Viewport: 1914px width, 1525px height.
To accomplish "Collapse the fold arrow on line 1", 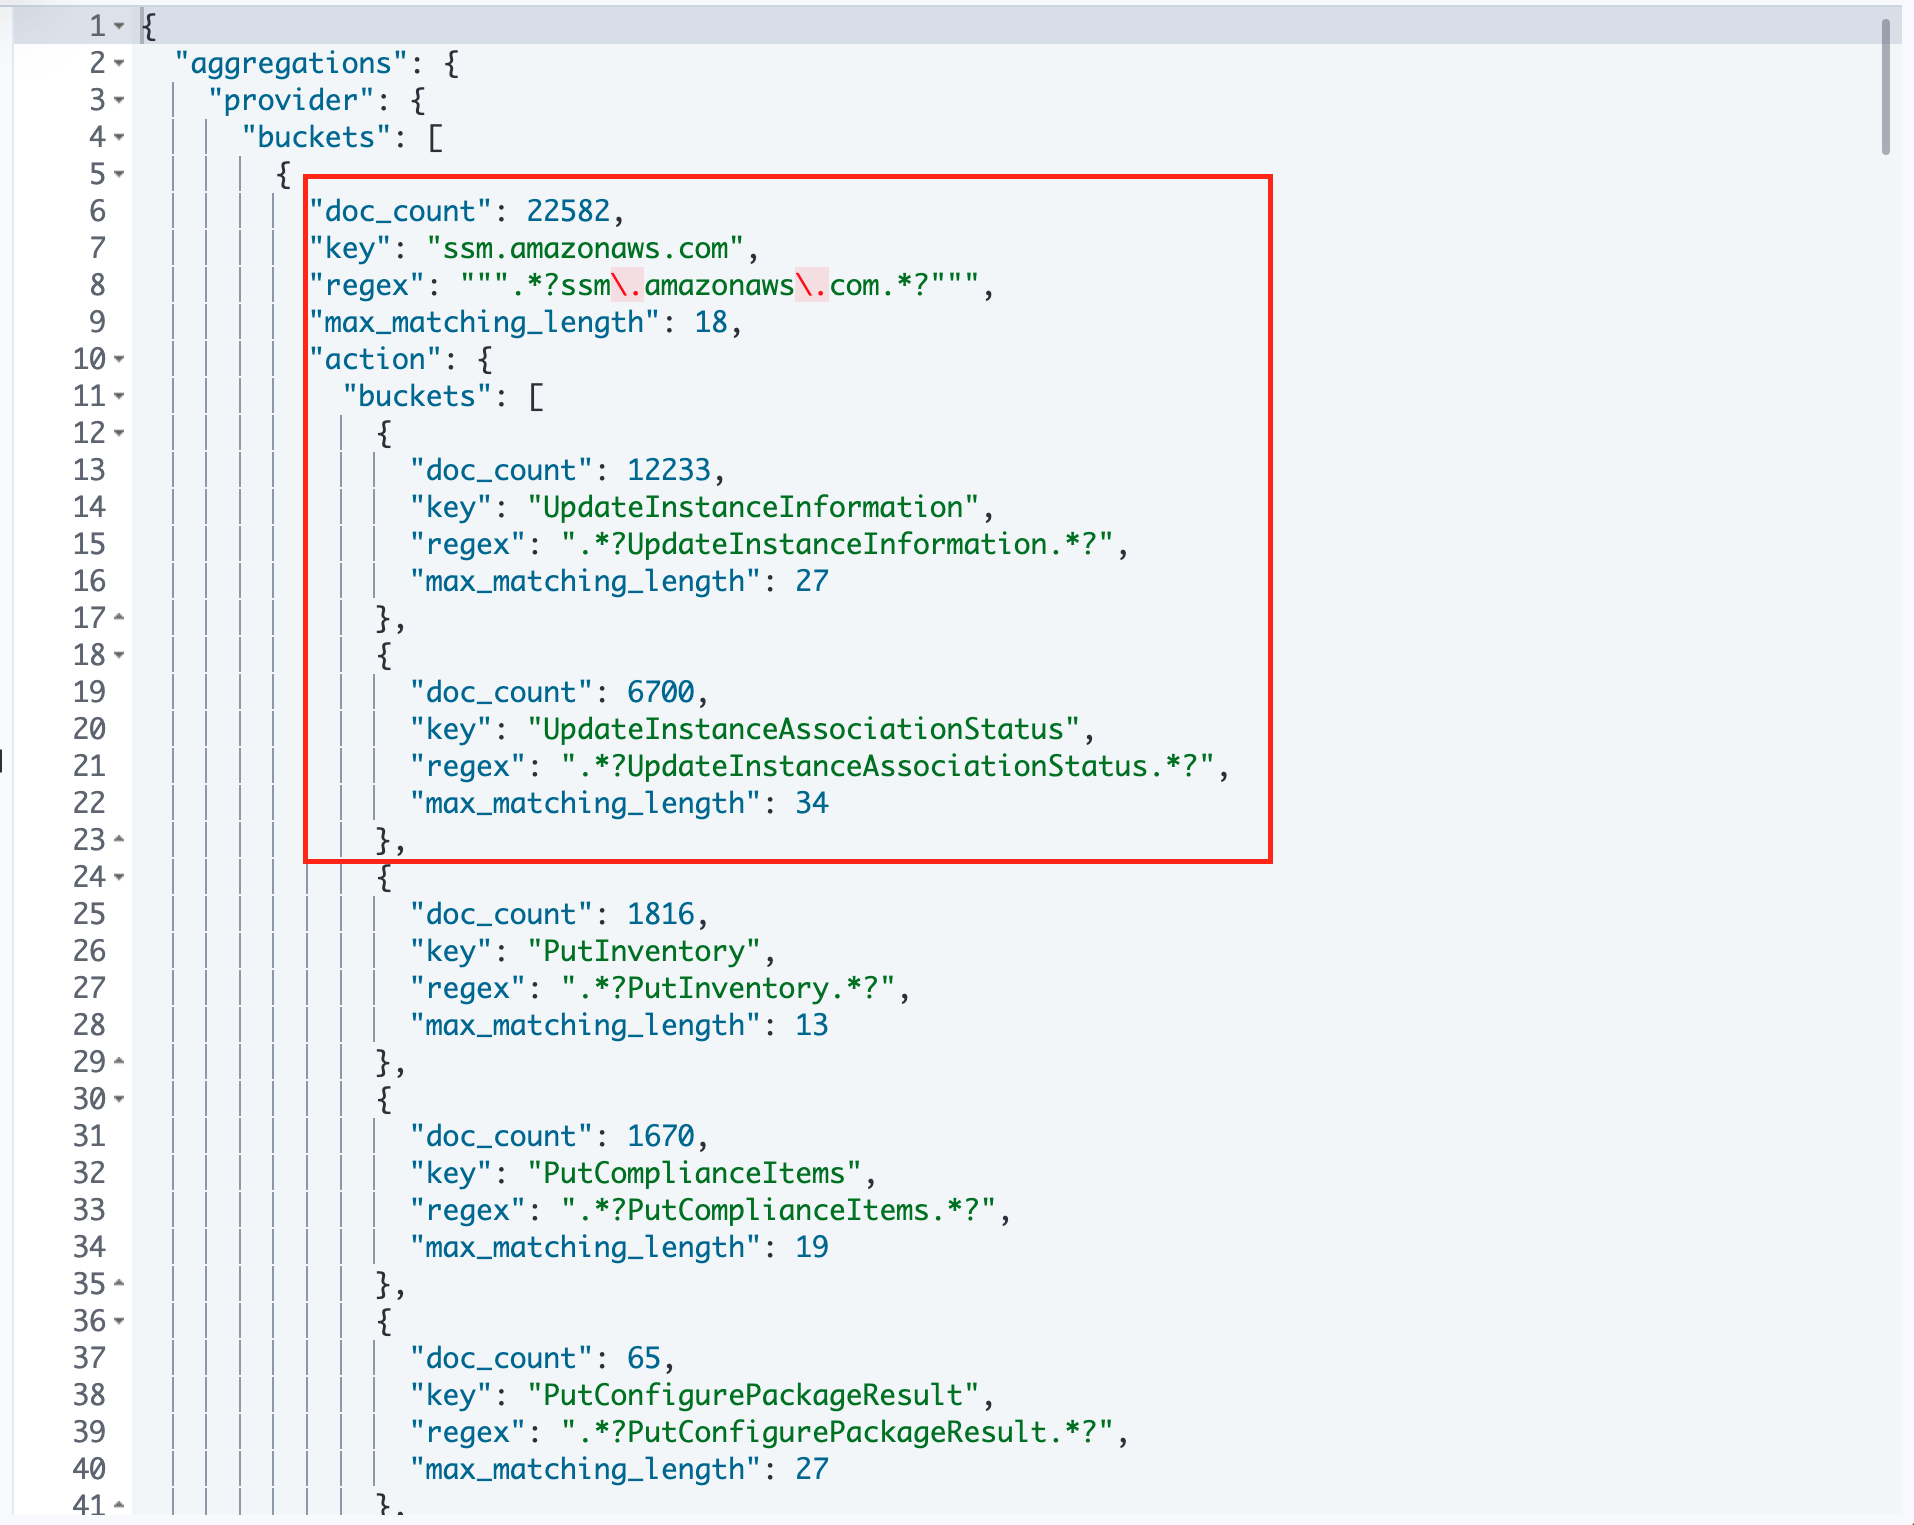I will coord(119,26).
